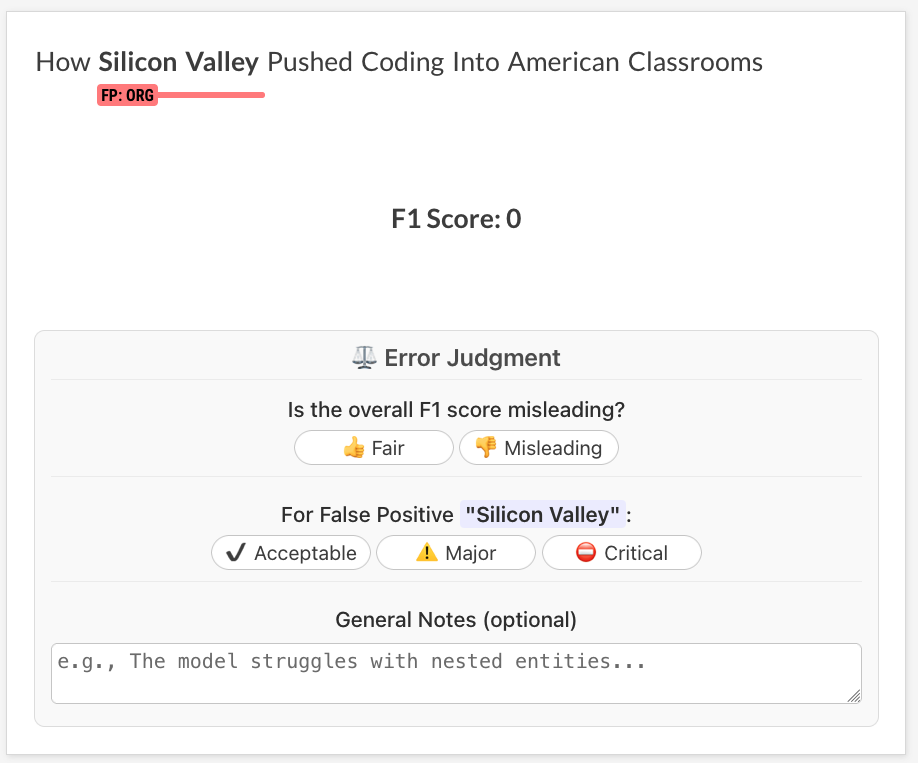Click the red FP: ORG tag
Screen dimensions: 918x763
click(127, 96)
